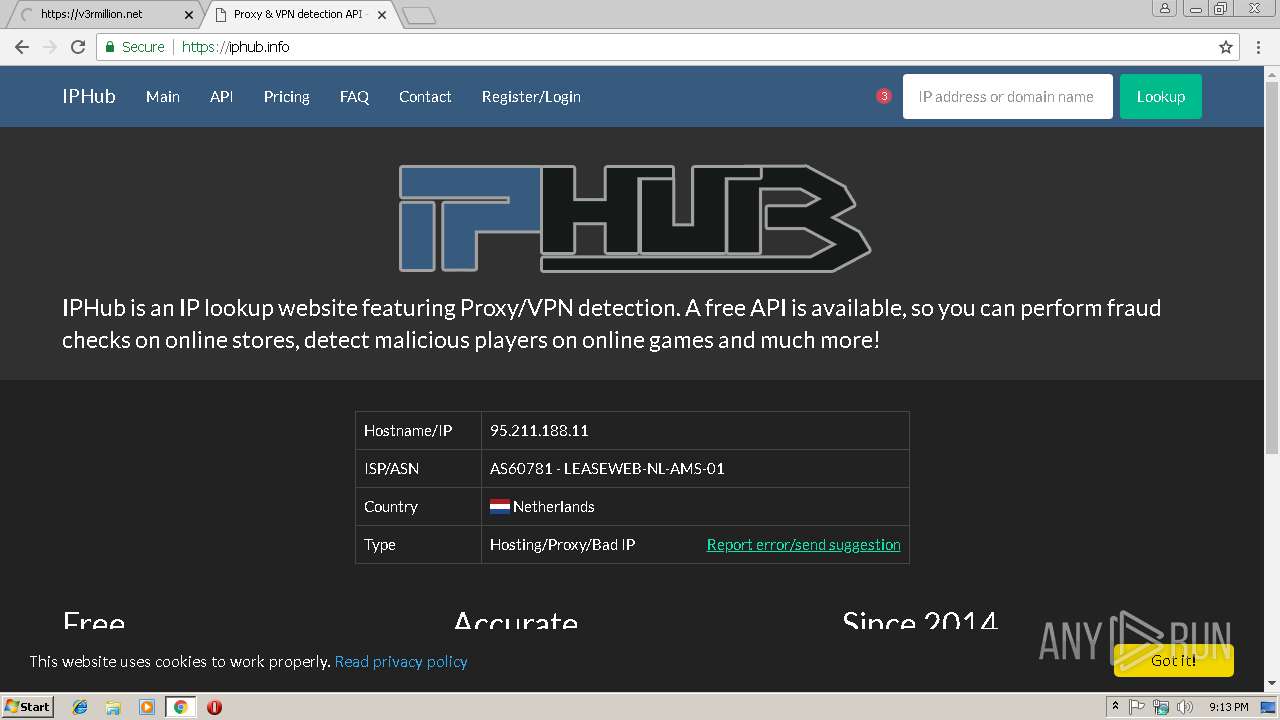Click the network tray icon
Screen dimensions: 1280x720
(1161, 707)
